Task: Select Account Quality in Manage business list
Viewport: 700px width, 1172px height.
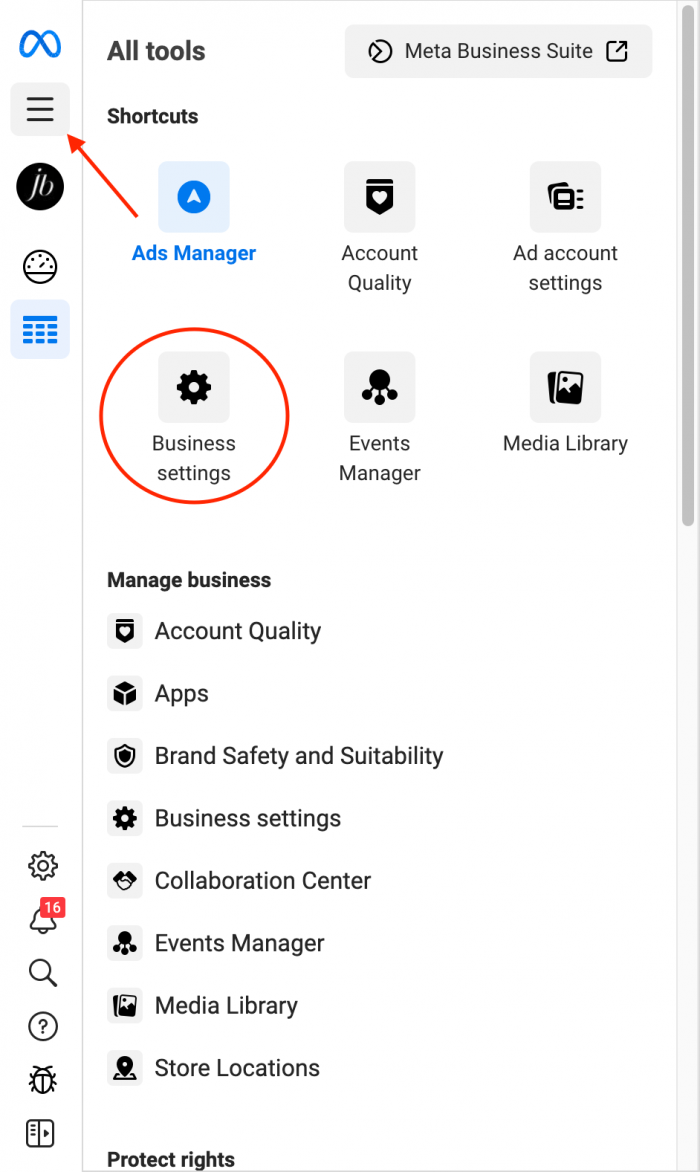Action: tap(214, 631)
